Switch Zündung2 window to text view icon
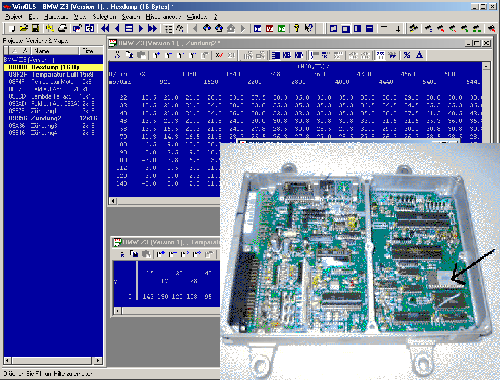 tap(276, 55)
